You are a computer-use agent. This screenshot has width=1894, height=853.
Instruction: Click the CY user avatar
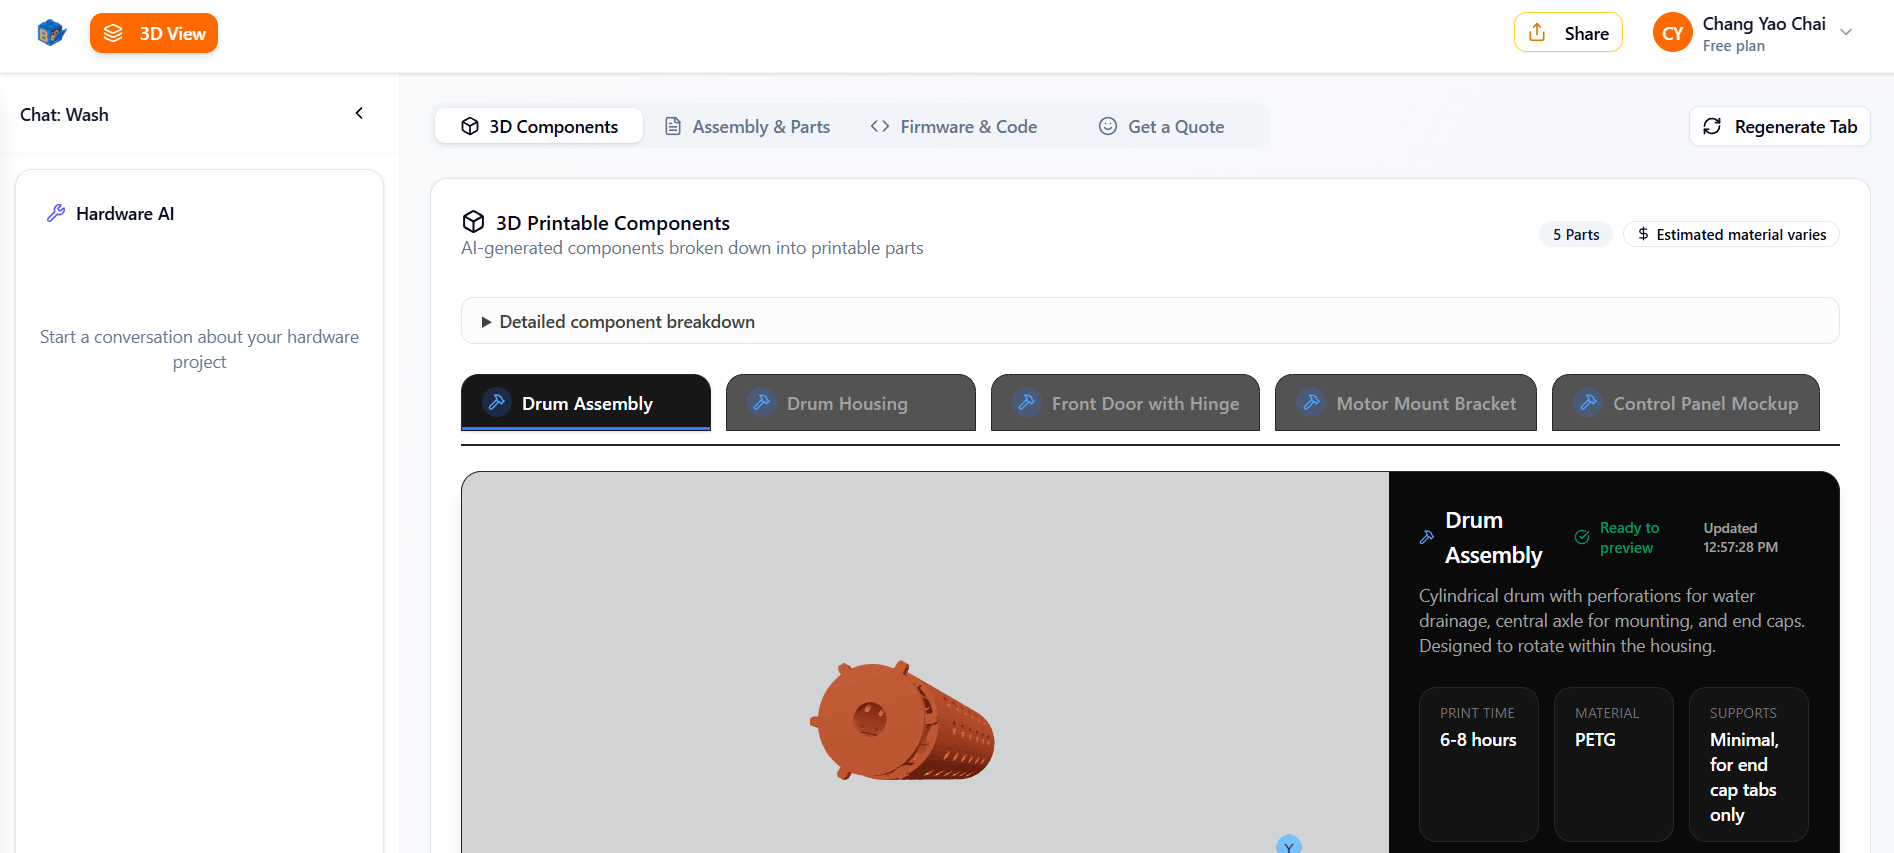pos(1672,33)
